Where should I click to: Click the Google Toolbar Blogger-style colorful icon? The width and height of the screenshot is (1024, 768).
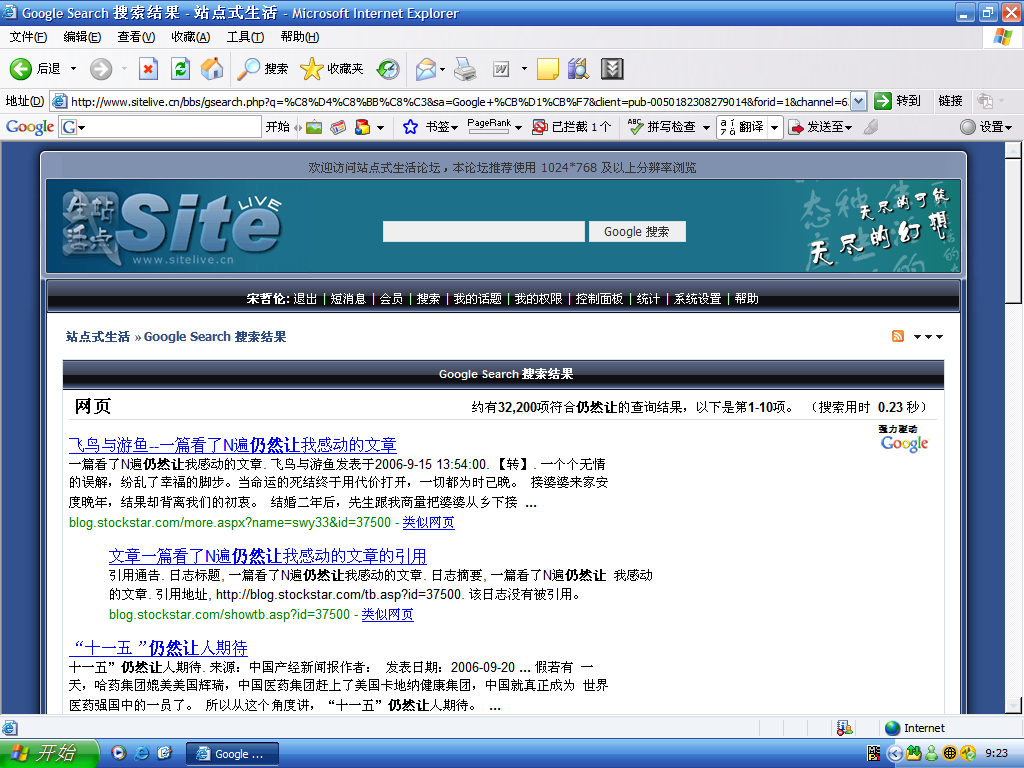point(362,127)
